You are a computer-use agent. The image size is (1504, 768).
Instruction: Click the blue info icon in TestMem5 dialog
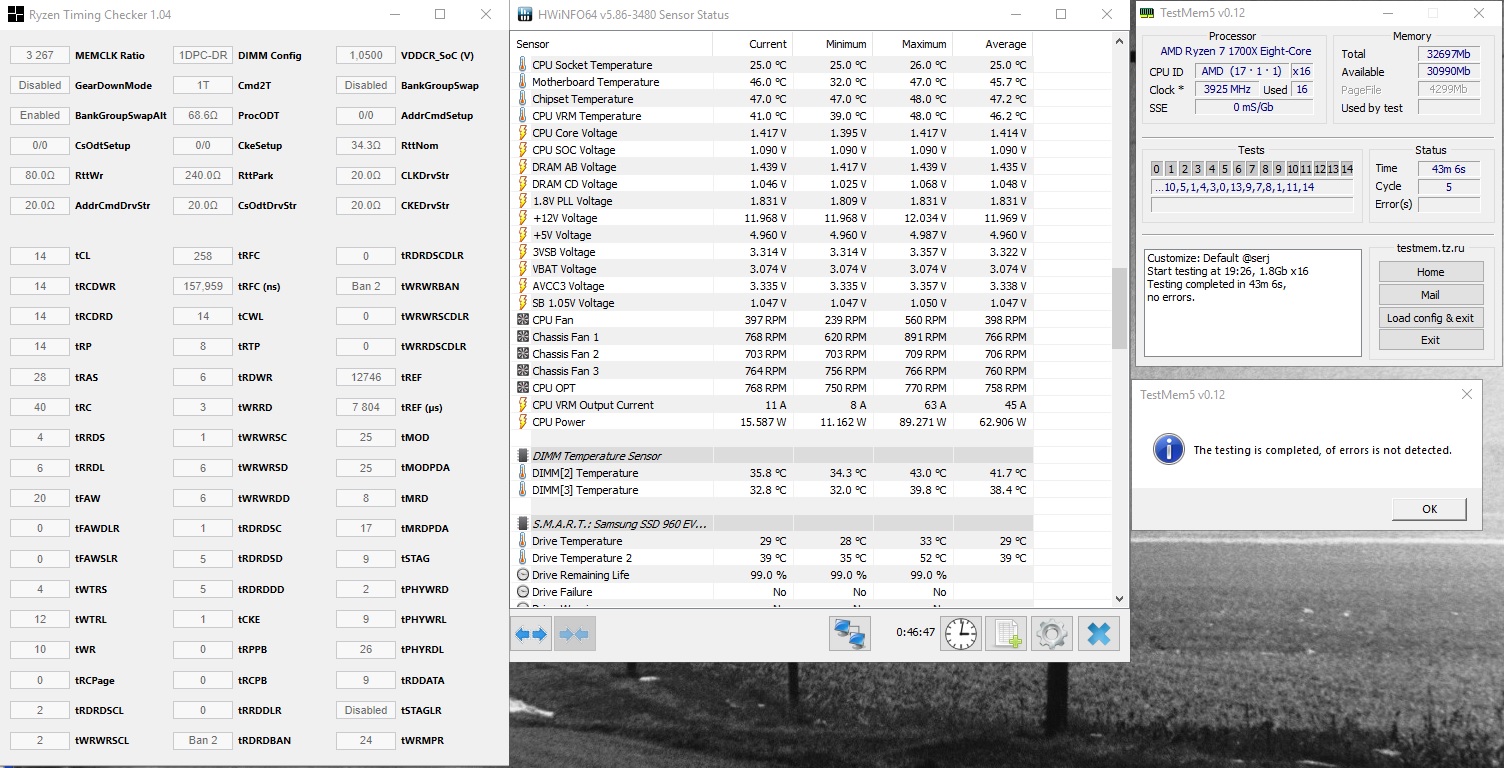click(1168, 449)
